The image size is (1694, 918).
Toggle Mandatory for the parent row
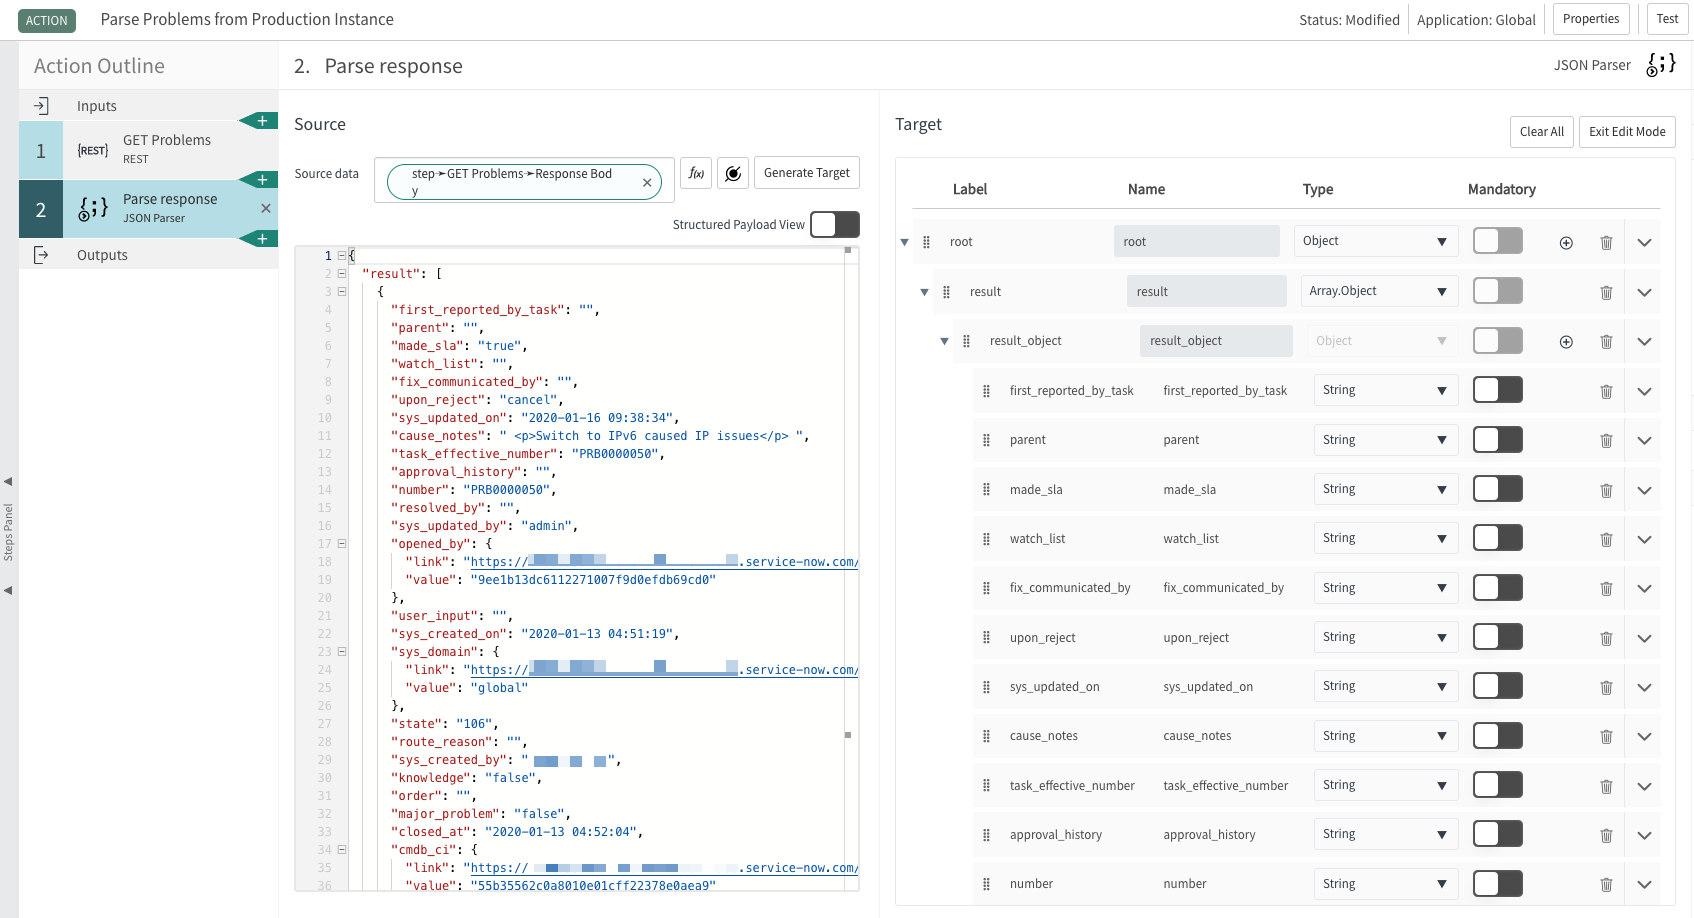[1498, 439]
